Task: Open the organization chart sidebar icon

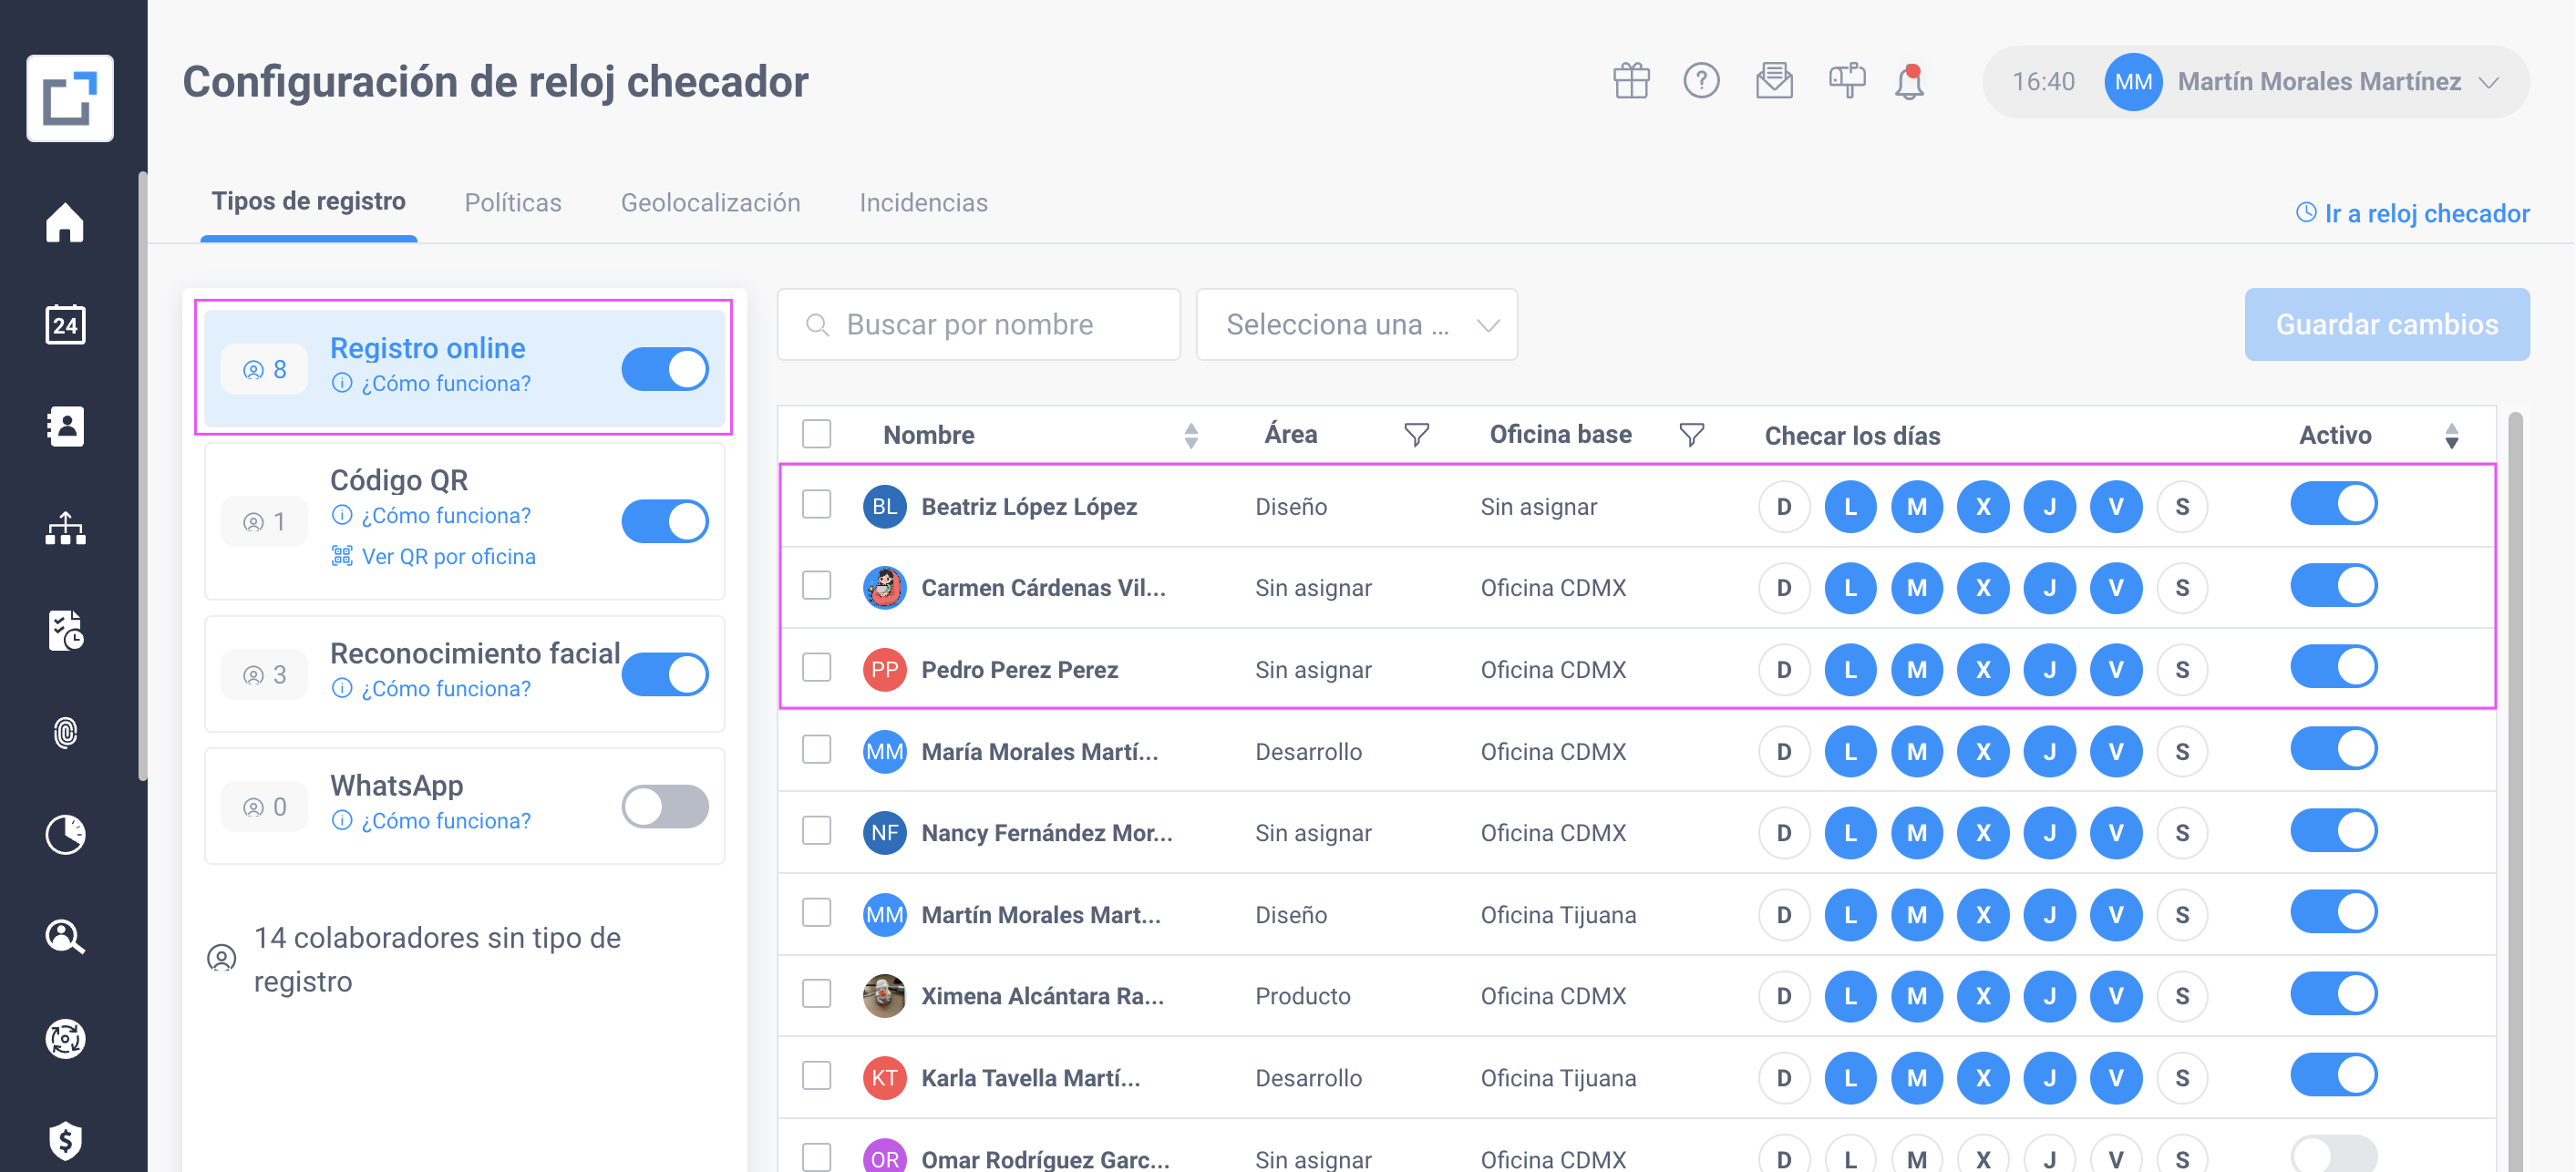Action: pyautogui.click(x=65, y=529)
